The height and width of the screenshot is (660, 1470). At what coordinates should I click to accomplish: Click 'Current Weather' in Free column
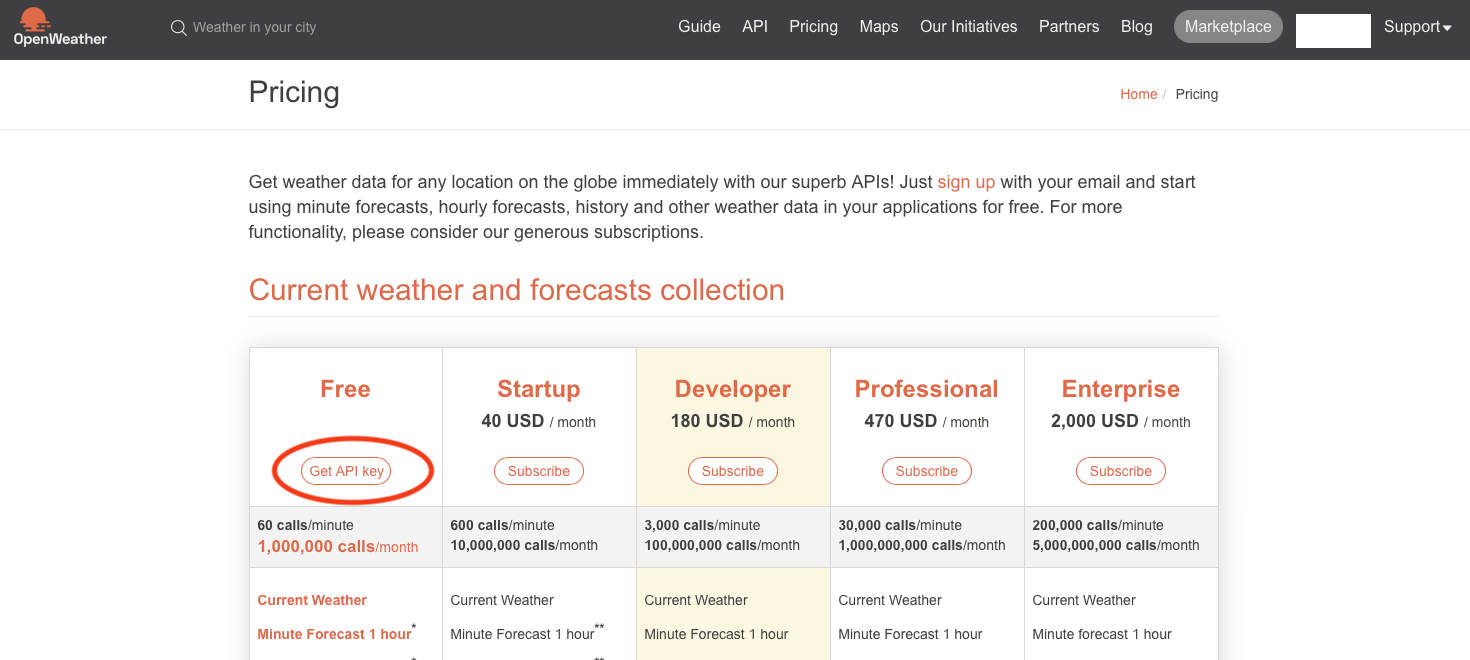[x=312, y=600]
